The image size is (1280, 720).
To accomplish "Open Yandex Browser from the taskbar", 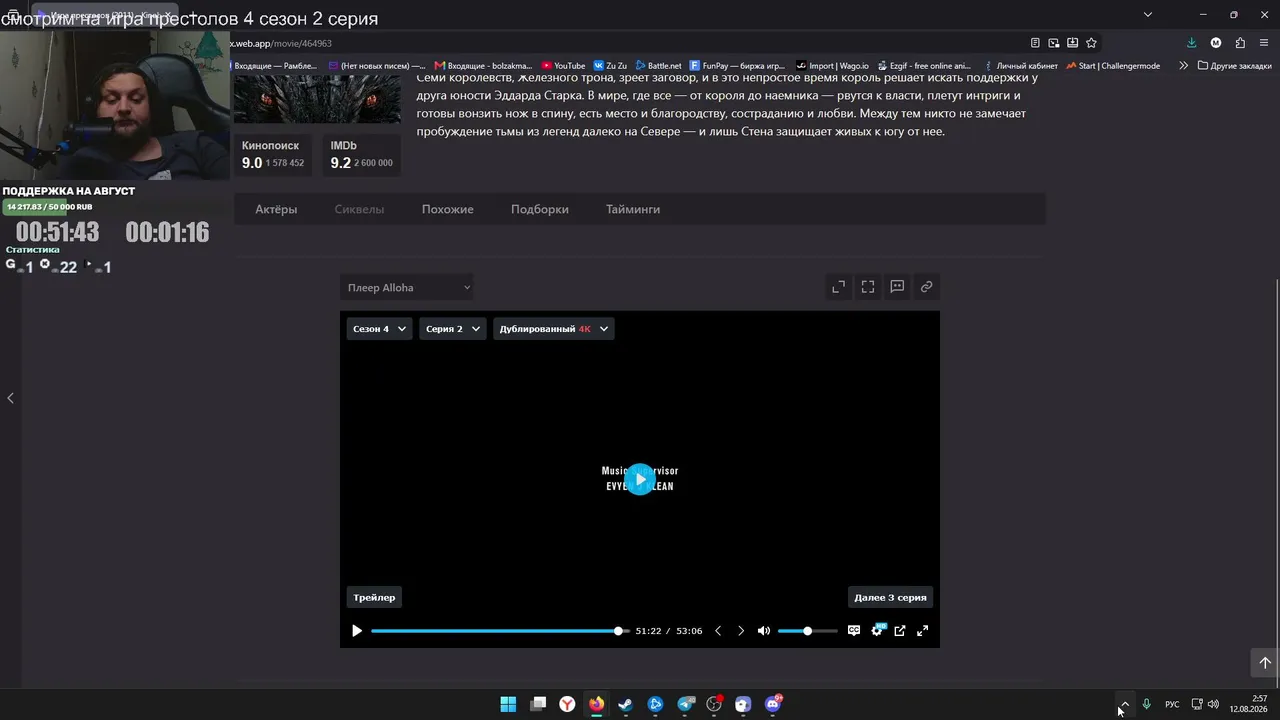I will [x=567, y=704].
